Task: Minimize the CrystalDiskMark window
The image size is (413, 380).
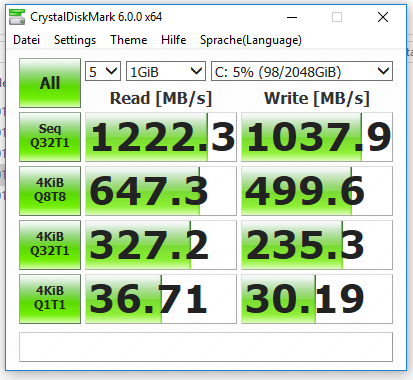Action: pos(292,17)
